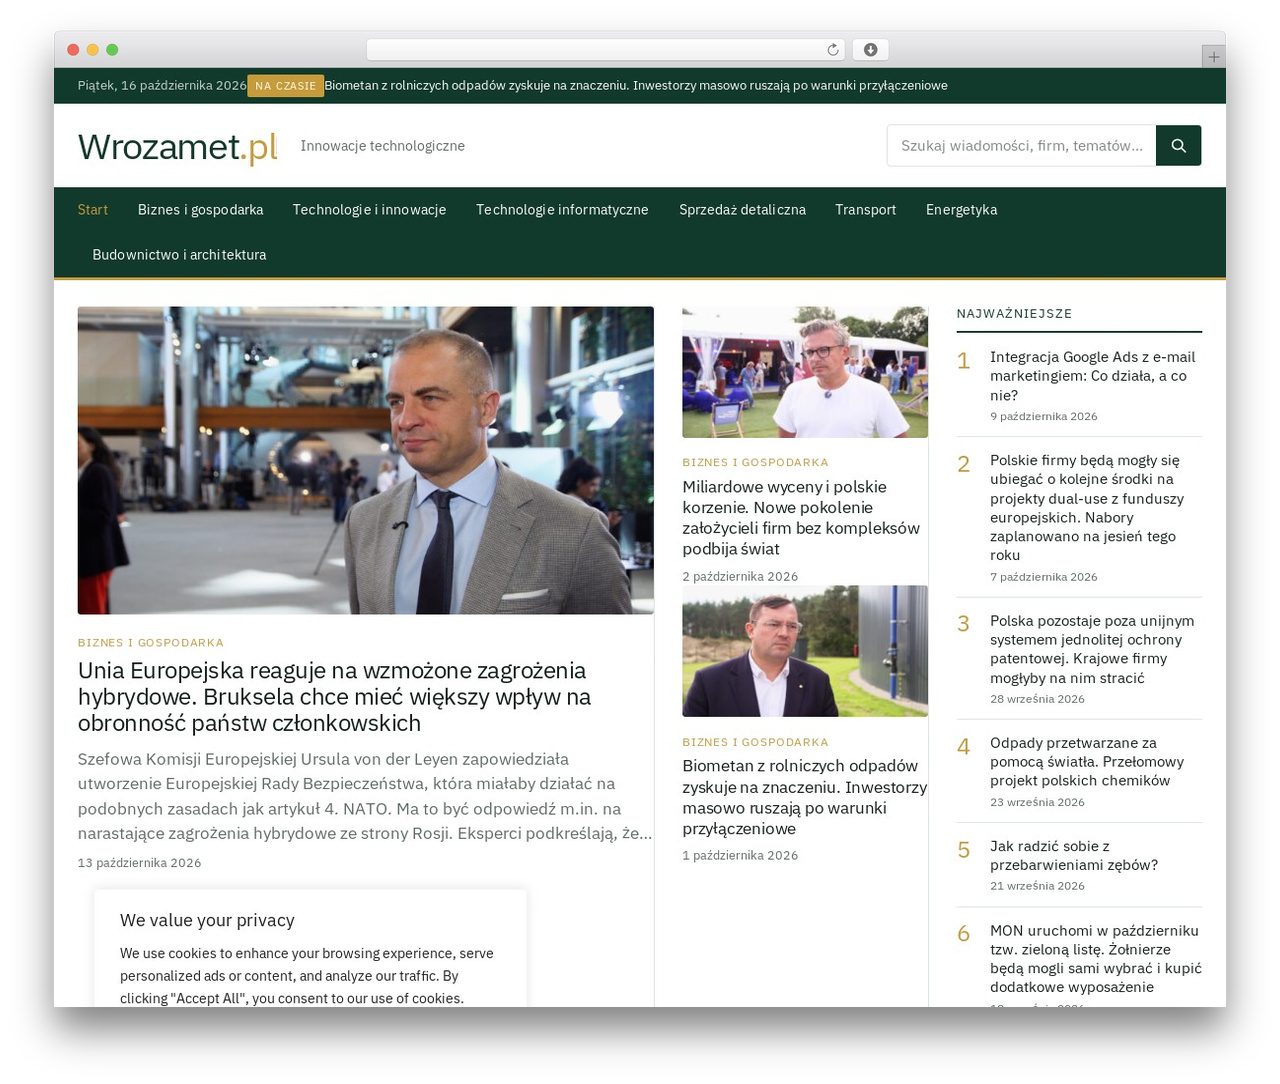Go to Start menu item
The width and height of the screenshot is (1280, 1084).
pos(93,210)
